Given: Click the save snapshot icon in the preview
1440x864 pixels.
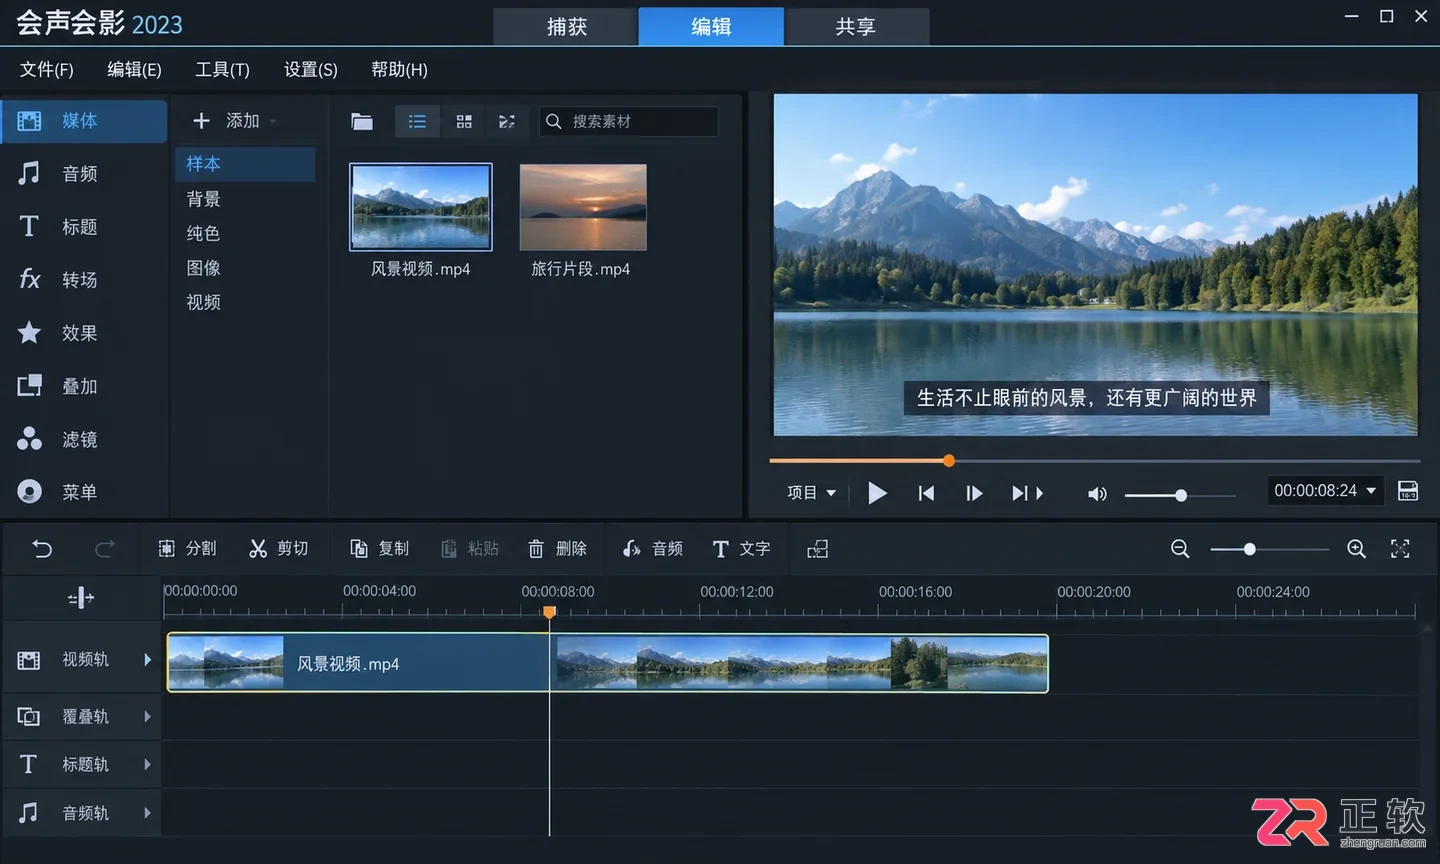Looking at the screenshot, I should [x=1408, y=491].
